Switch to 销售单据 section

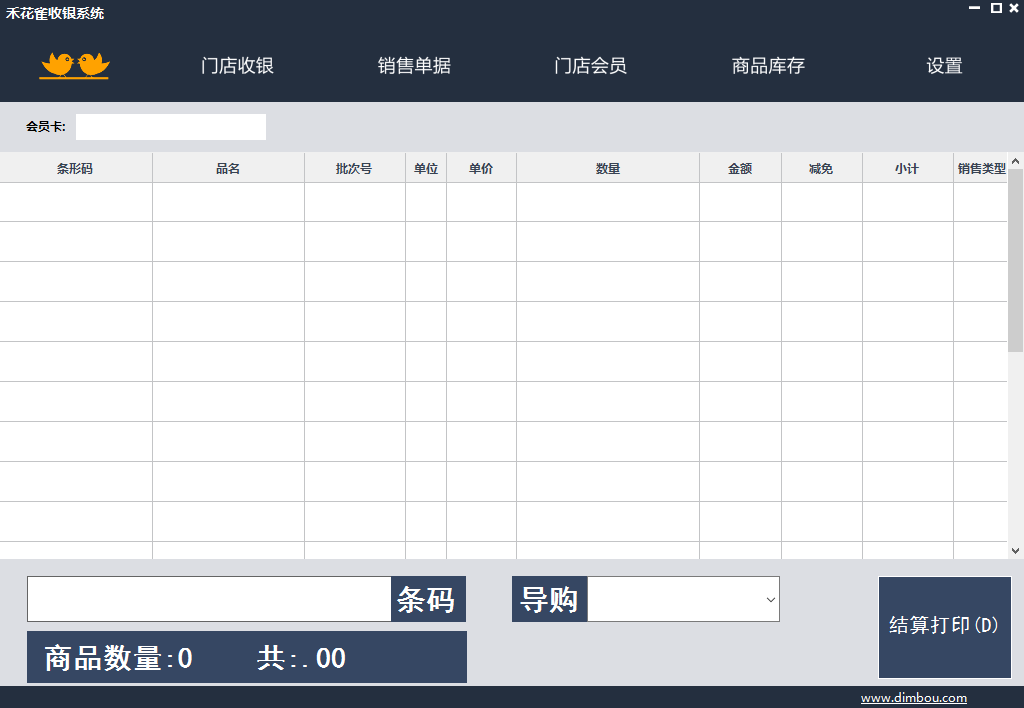(414, 65)
